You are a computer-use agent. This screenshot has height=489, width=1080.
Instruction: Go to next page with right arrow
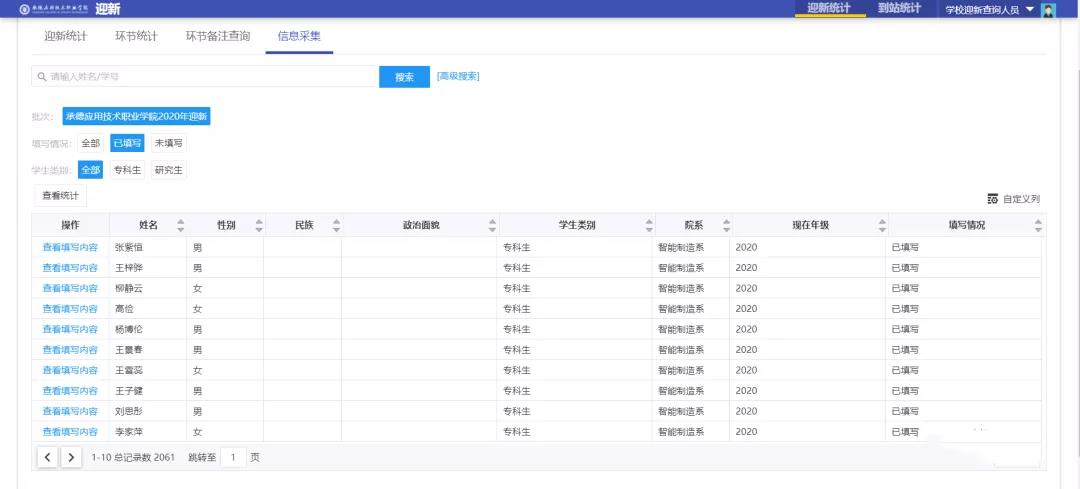(71, 457)
